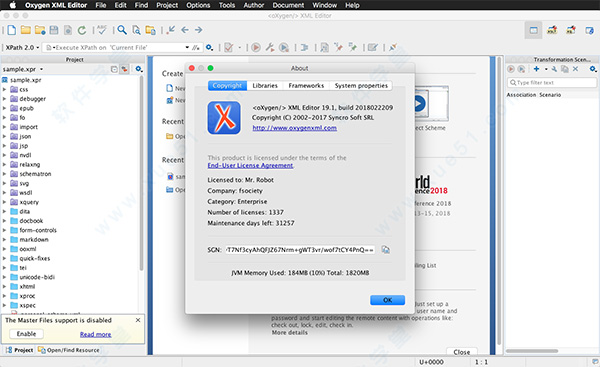Select the Copyright tab
Image resolution: width=600 pixels, height=367 pixels.
227,85
